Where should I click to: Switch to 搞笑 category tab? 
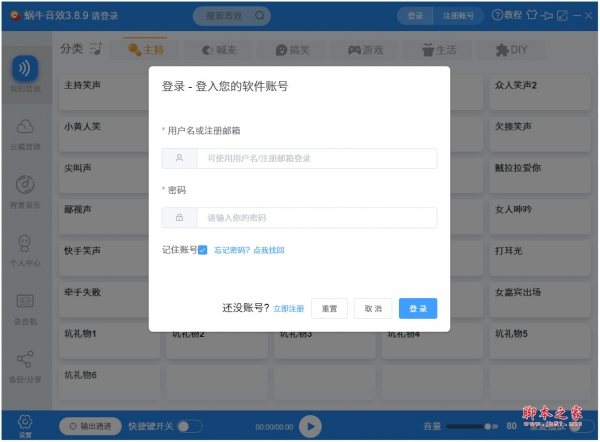pyautogui.click(x=292, y=50)
